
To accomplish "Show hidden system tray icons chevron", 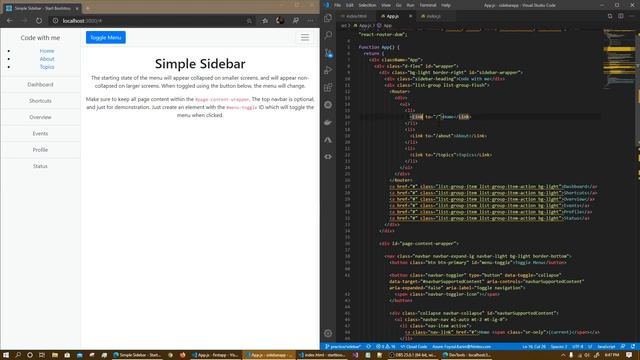I will [x=563, y=355].
